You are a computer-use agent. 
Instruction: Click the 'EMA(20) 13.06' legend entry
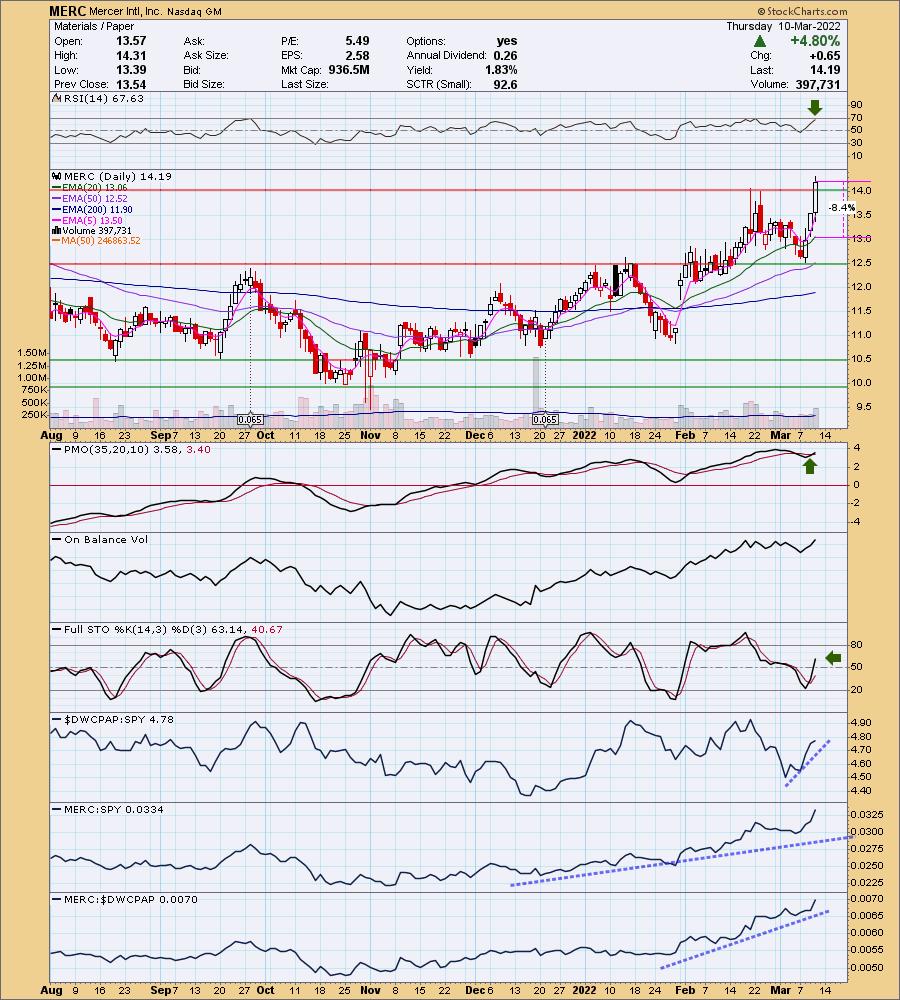click(94, 188)
